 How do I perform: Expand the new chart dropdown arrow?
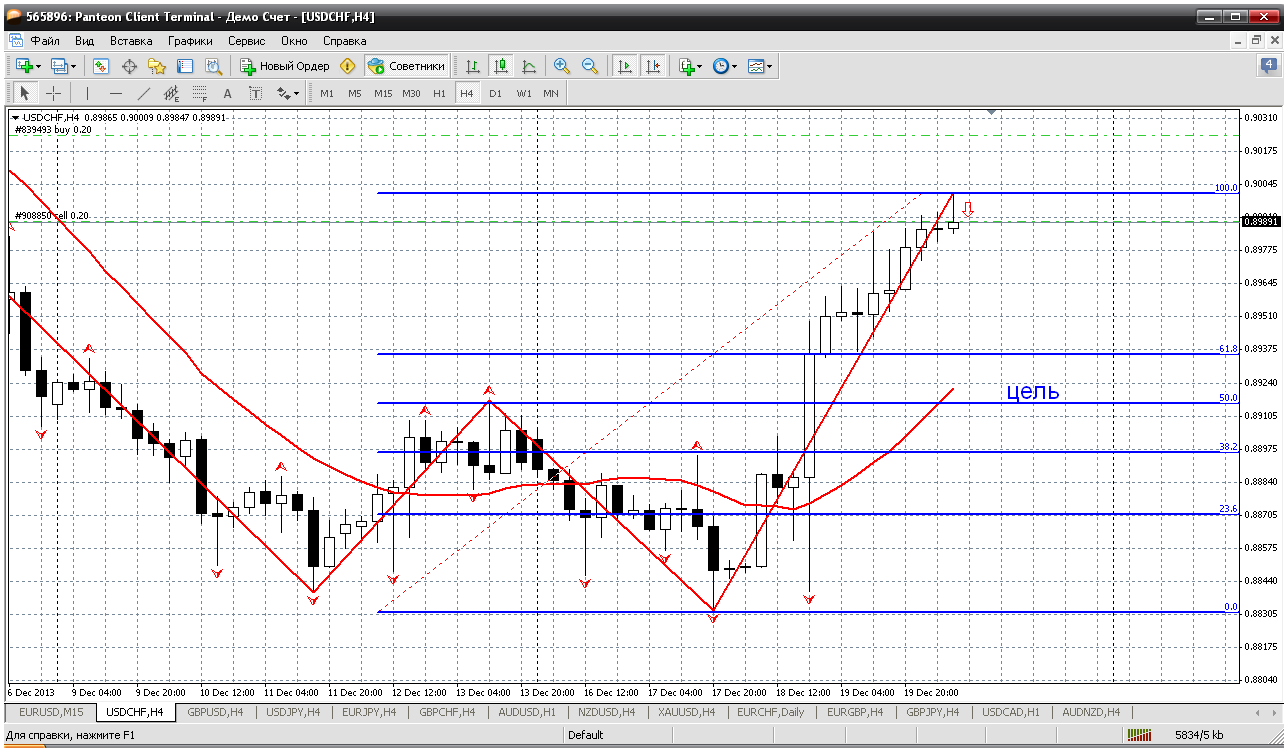[x=38, y=66]
